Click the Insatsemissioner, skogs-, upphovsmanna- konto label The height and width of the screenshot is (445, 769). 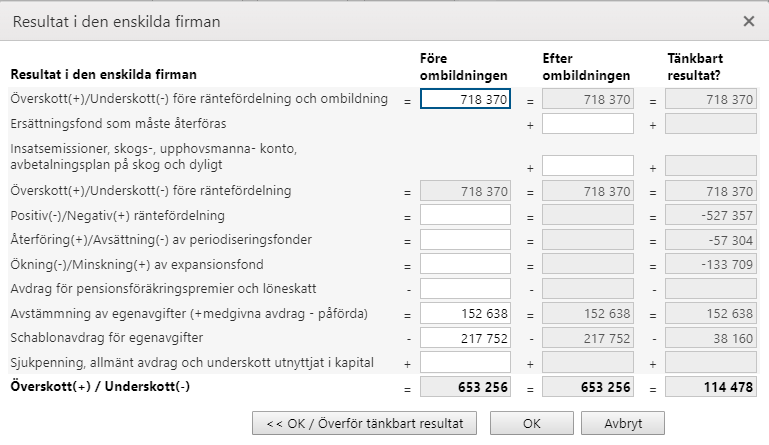point(154,157)
